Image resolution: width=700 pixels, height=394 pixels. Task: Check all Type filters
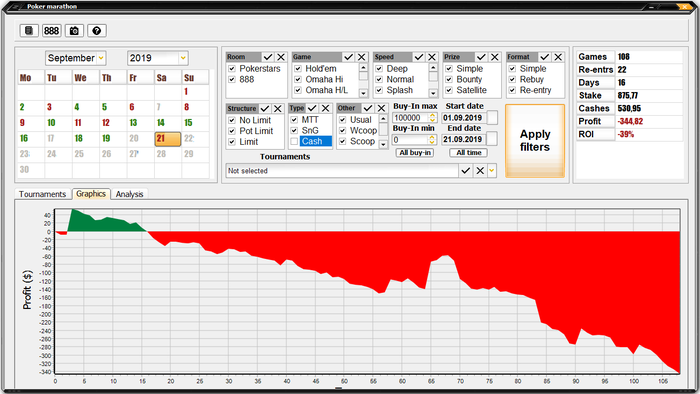(x=312, y=108)
